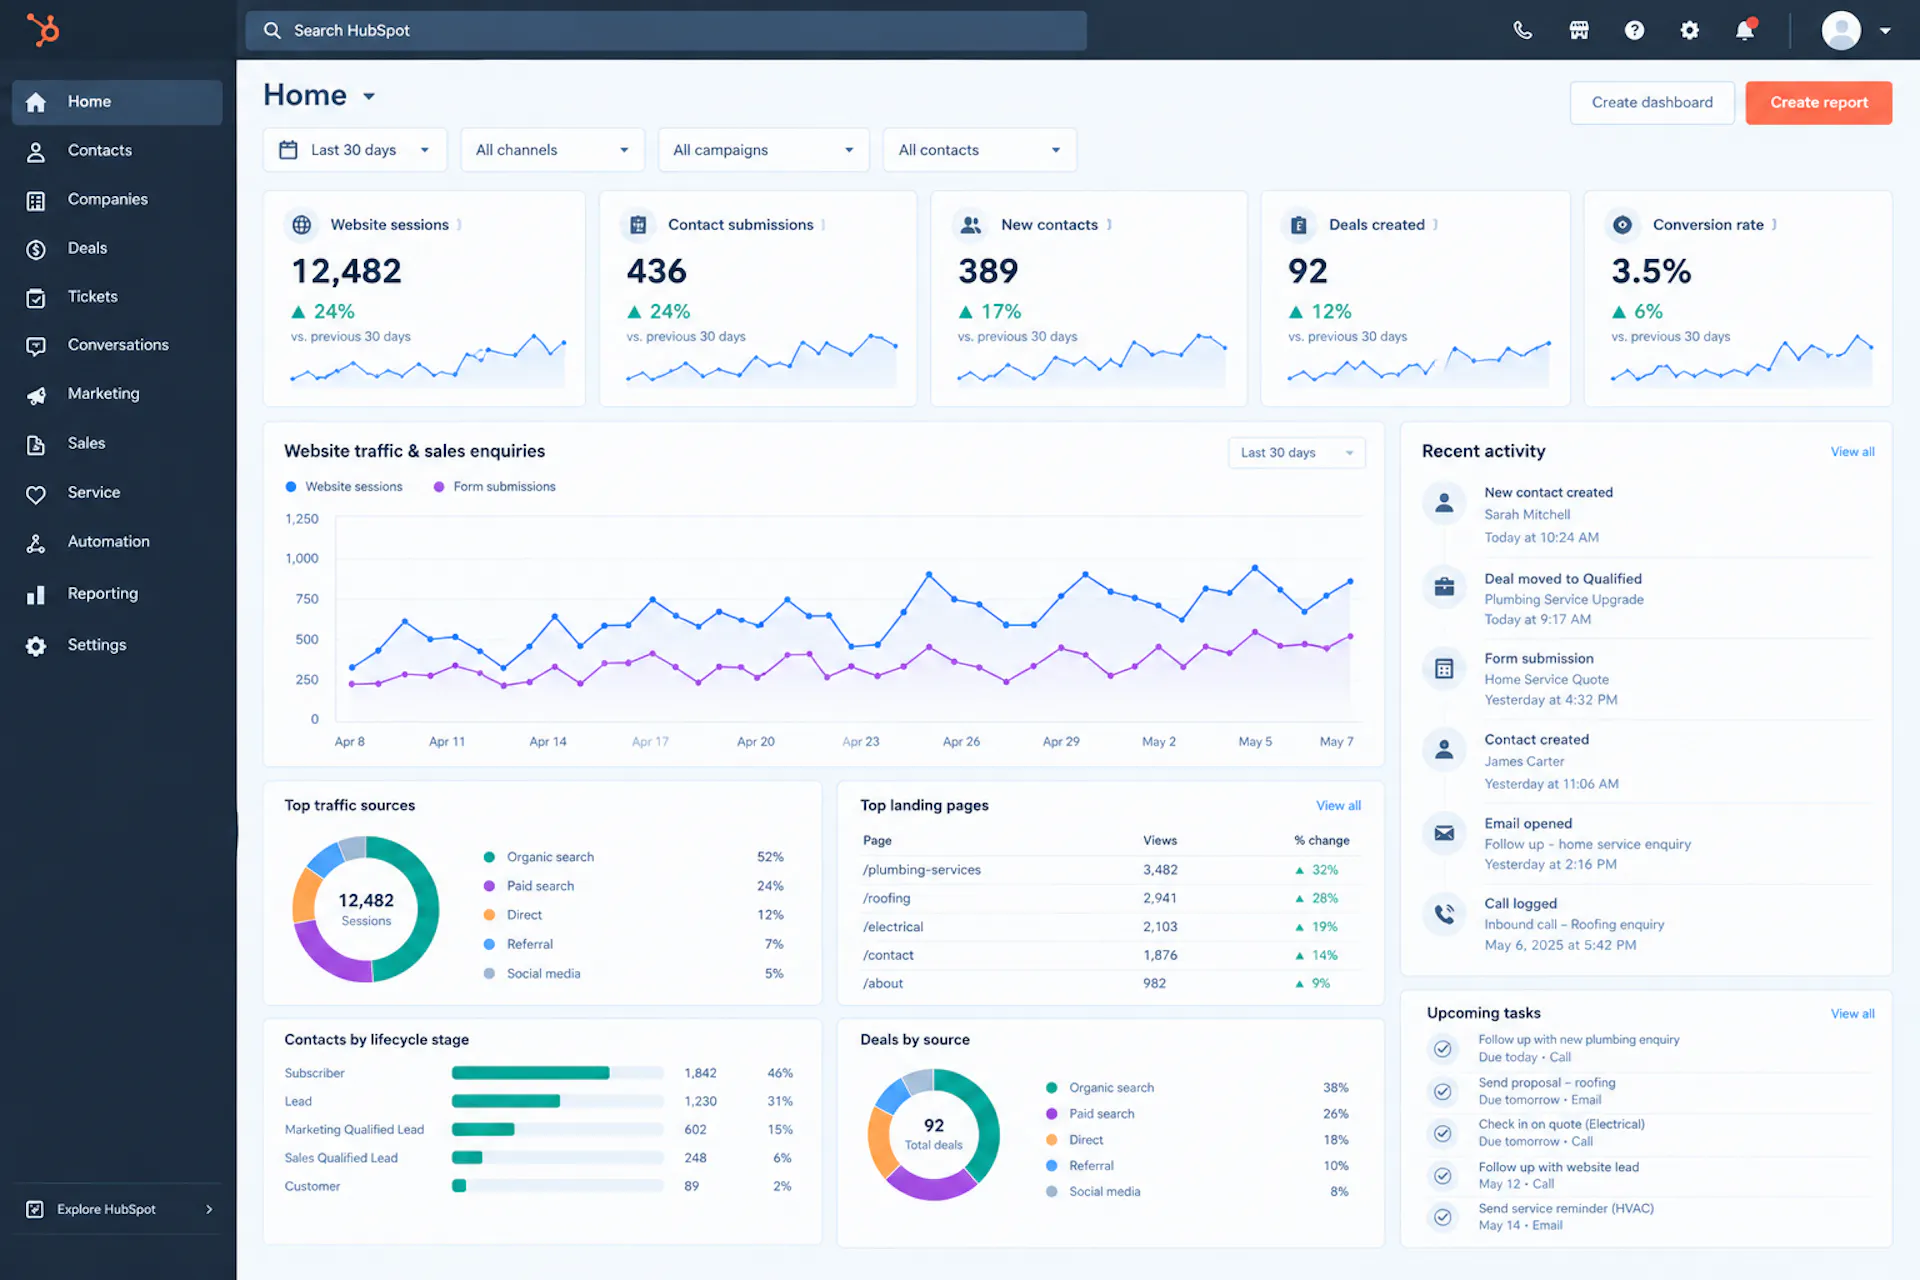The width and height of the screenshot is (1920, 1280).
Task: Click the info icon next to Conversion rate
Action: pos(1774,225)
